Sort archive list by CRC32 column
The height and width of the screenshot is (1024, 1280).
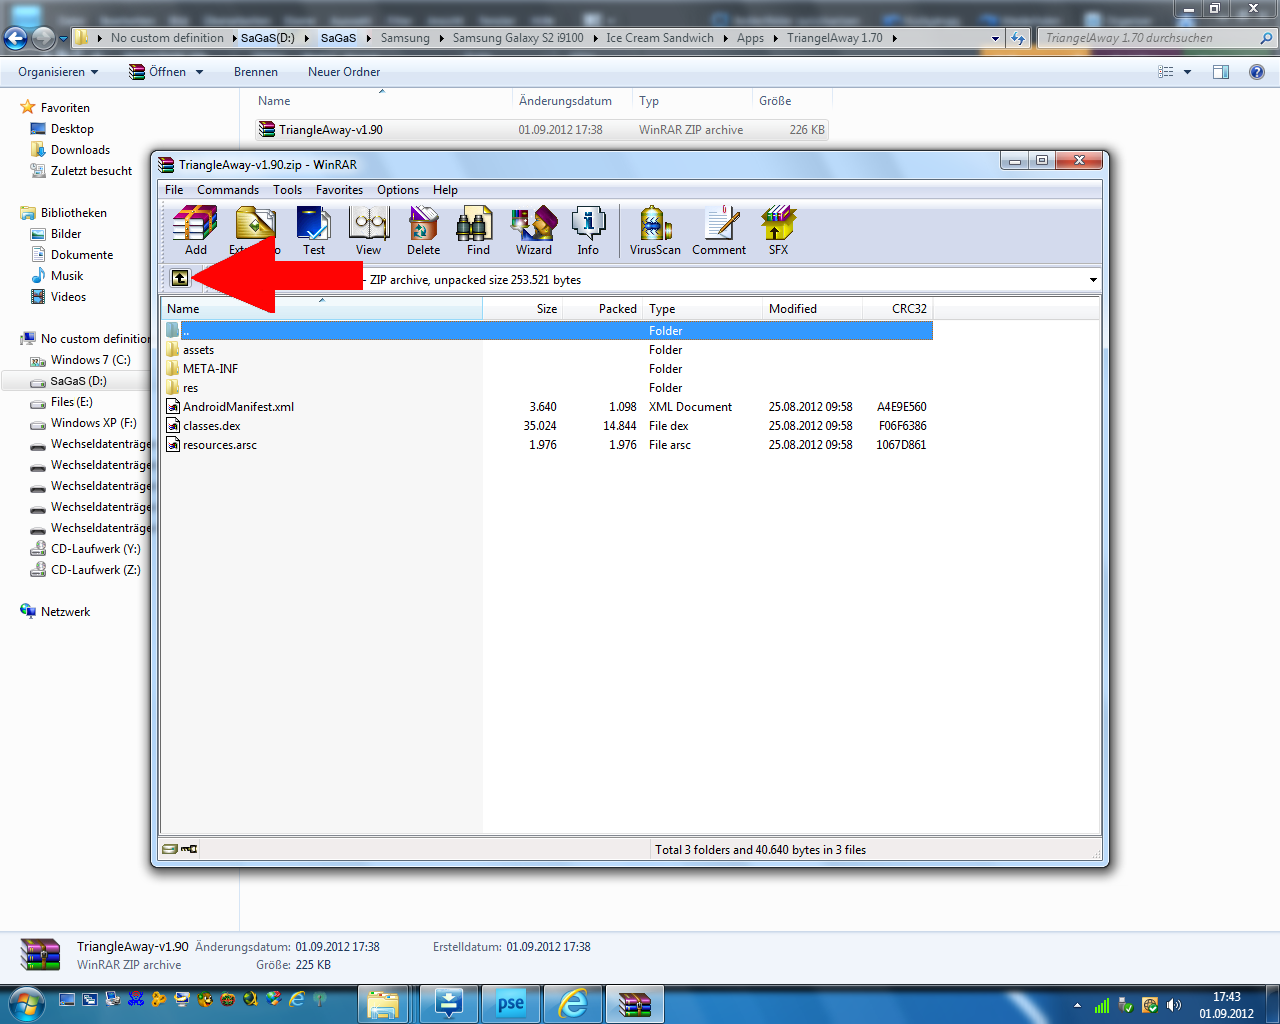click(897, 309)
